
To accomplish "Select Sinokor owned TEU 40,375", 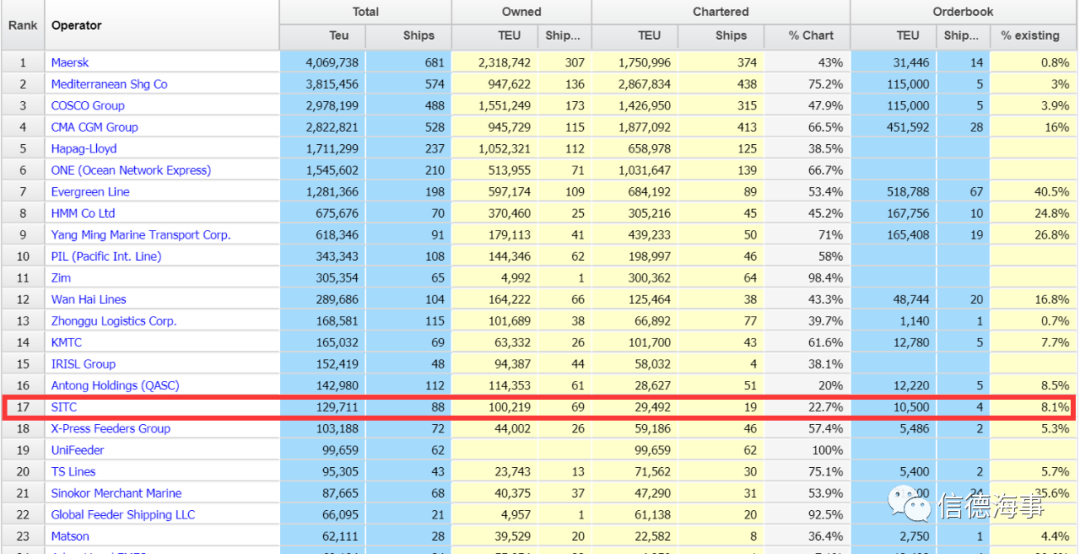I will 511,493.
